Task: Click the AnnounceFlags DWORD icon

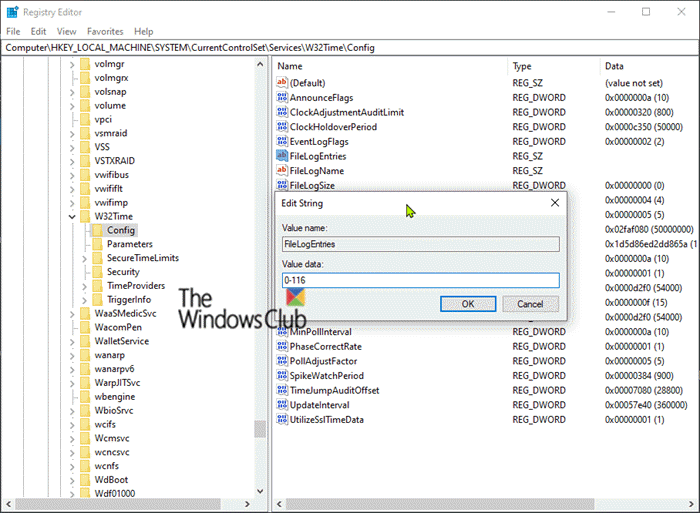Action: (282, 97)
